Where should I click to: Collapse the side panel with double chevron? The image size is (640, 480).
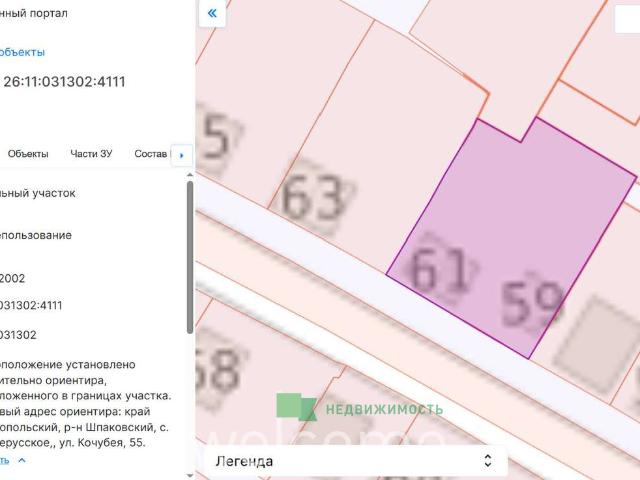[212, 13]
